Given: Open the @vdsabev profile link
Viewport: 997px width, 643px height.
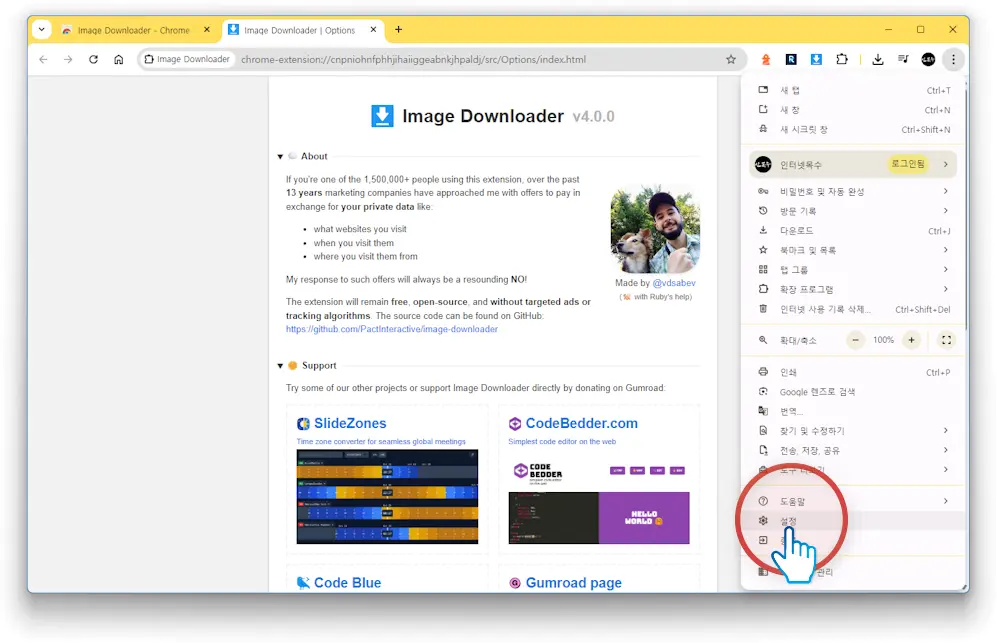Looking at the screenshot, I should [x=674, y=283].
